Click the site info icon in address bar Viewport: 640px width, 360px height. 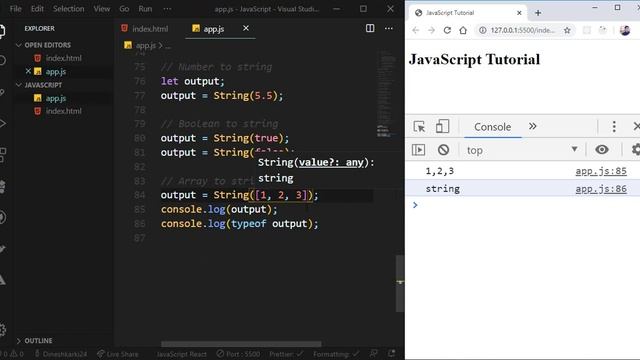[482, 30]
